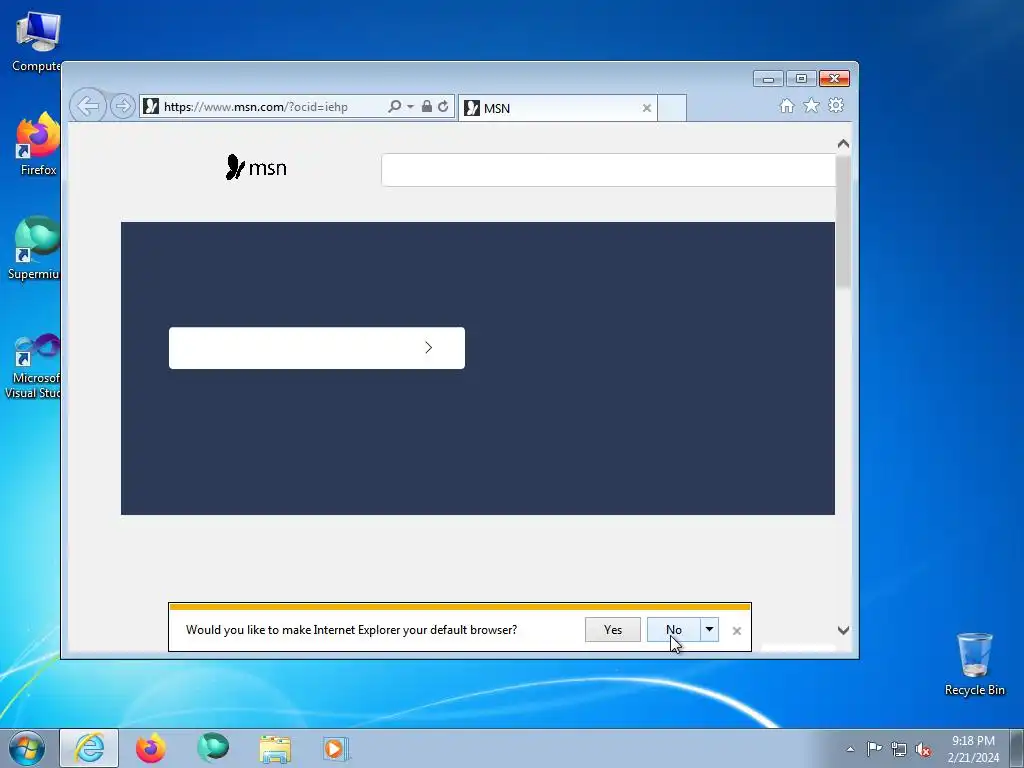Open the network tray icon

pos(899,749)
